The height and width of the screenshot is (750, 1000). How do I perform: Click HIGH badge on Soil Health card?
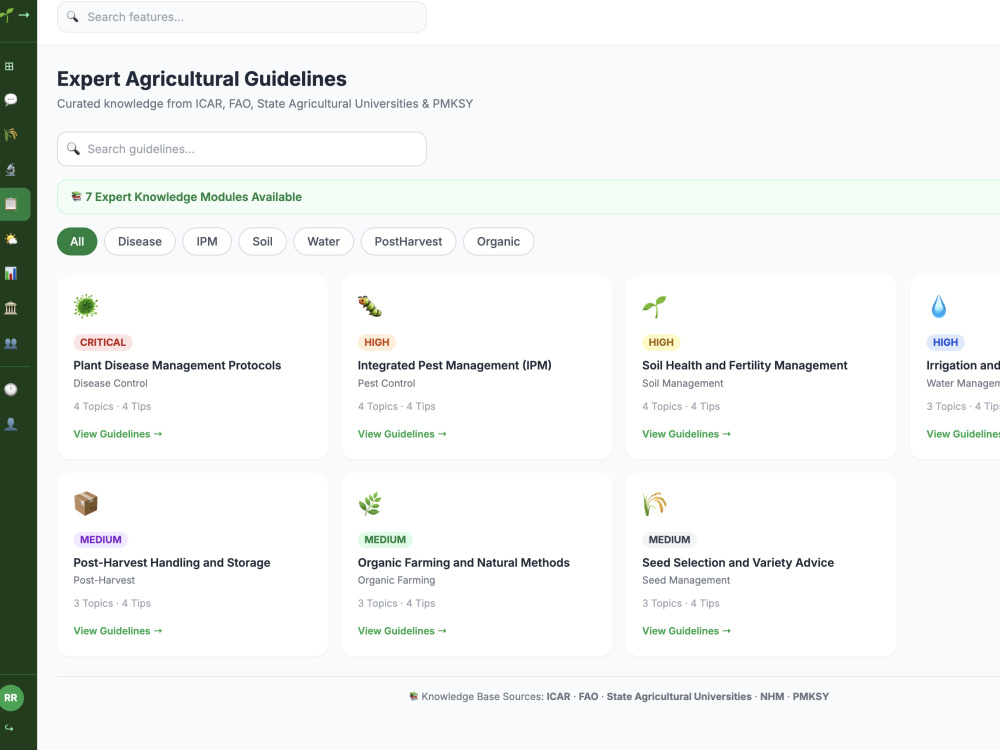tap(661, 342)
